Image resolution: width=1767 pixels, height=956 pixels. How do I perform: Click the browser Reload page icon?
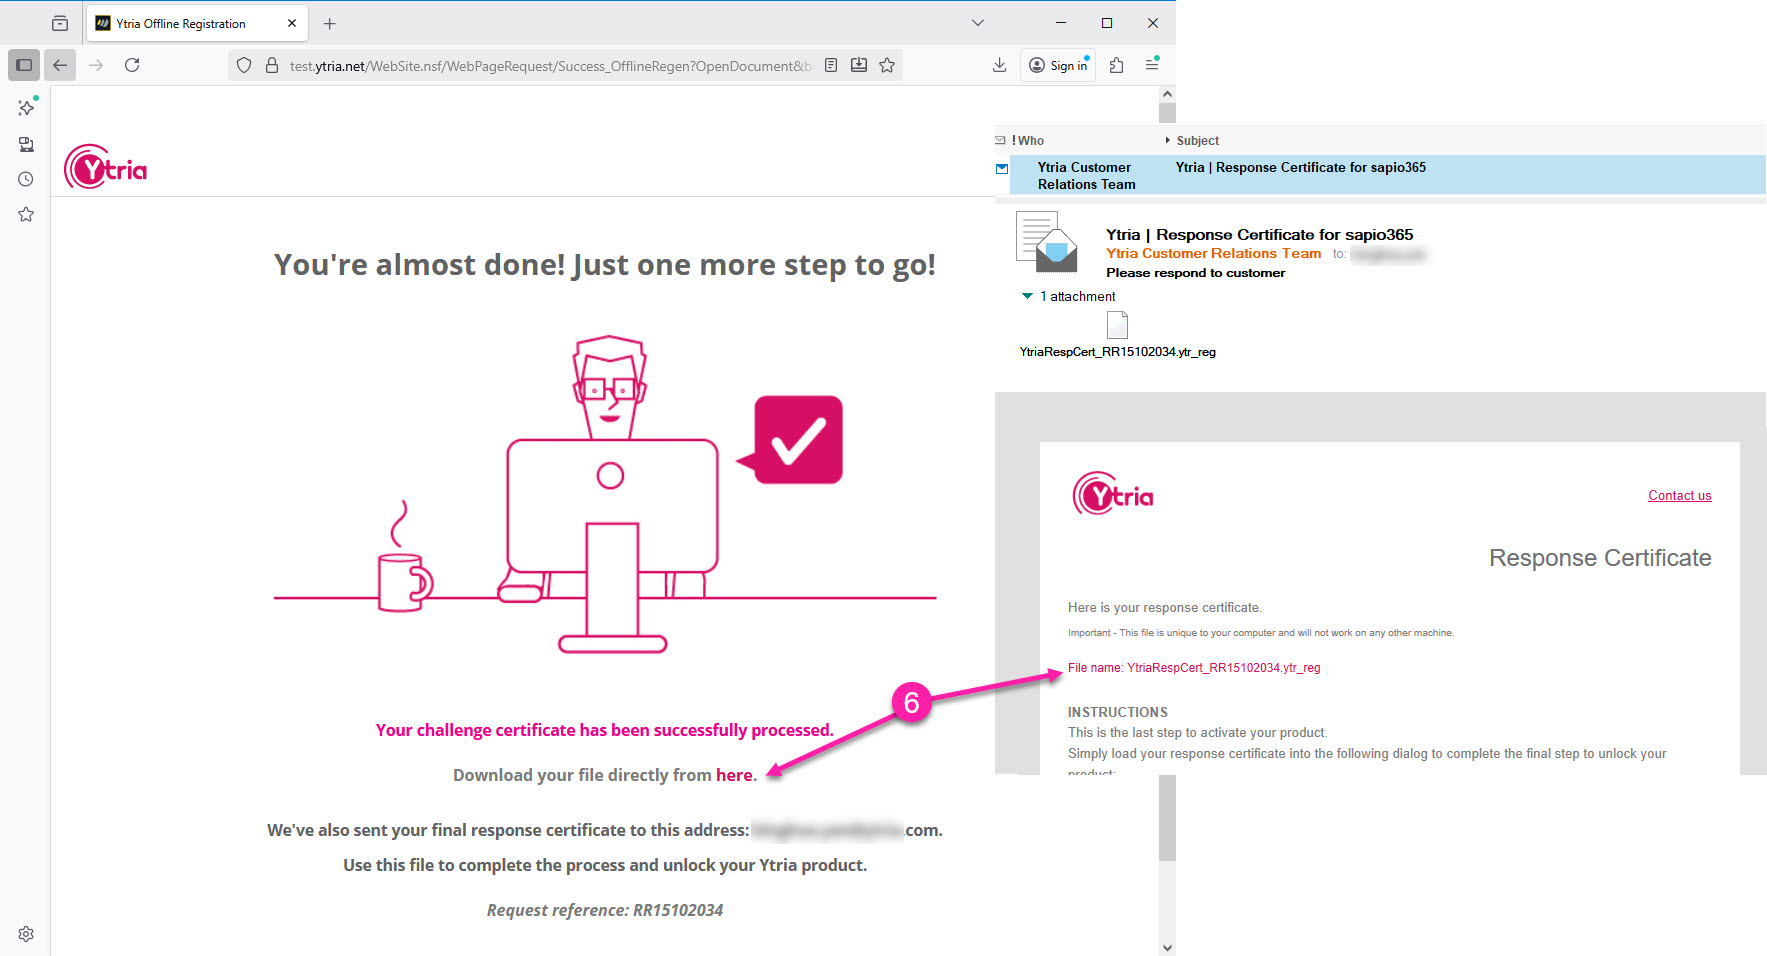[132, 65]
